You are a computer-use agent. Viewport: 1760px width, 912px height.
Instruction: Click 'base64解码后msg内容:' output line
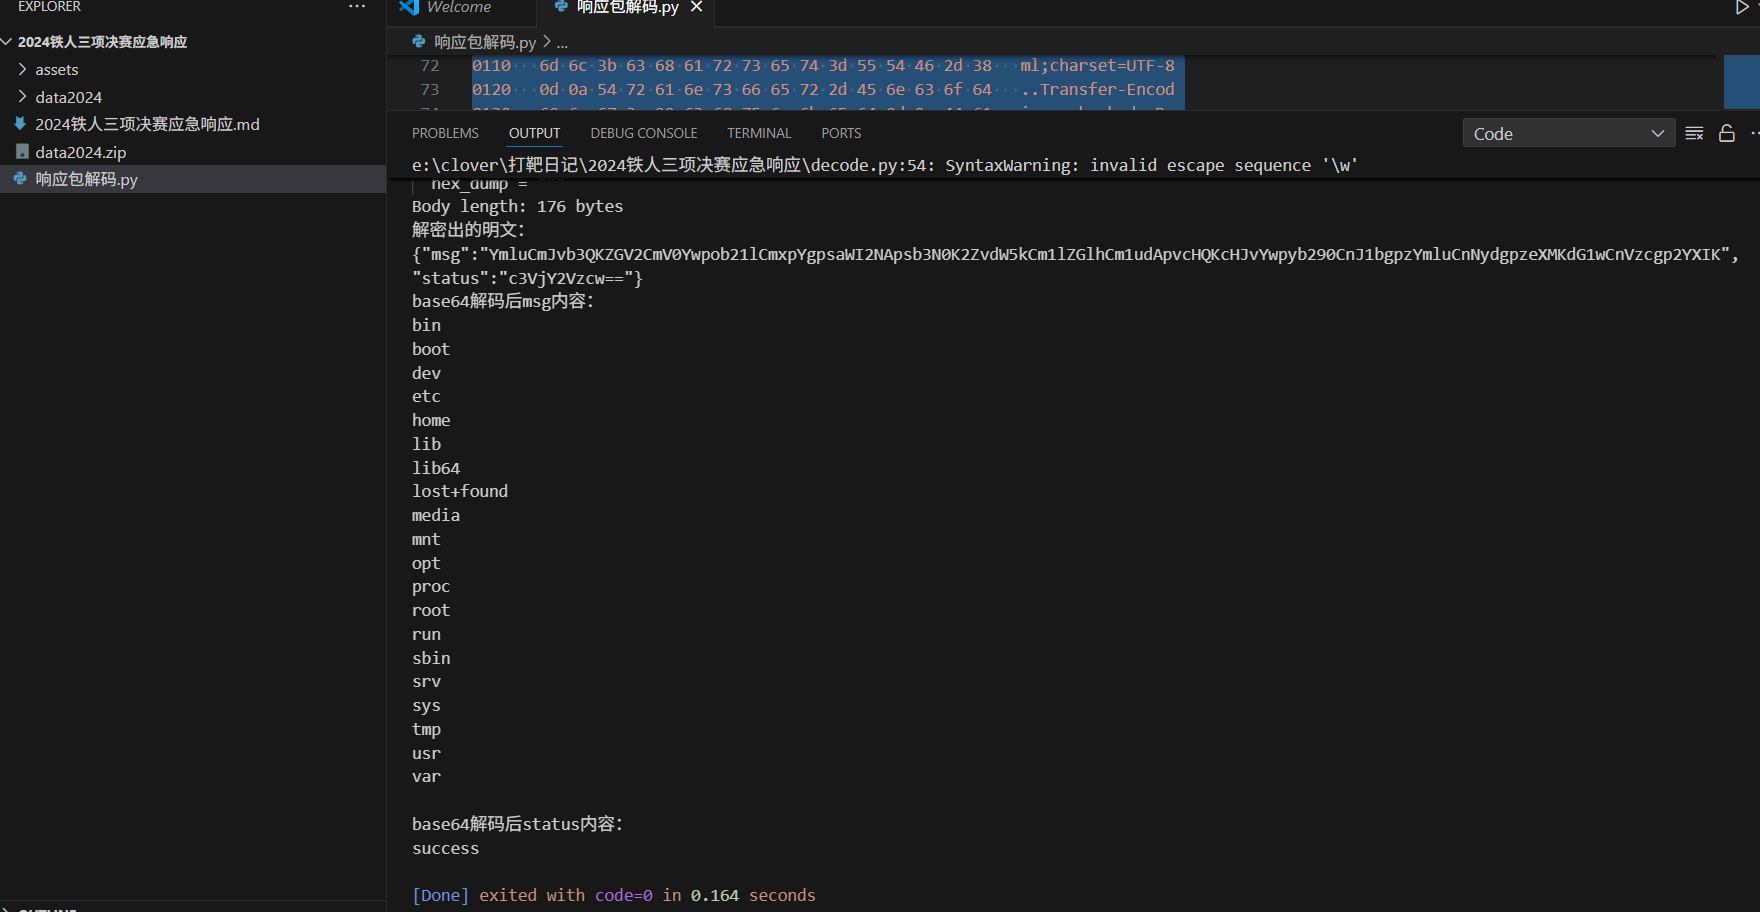coord(503,301)
